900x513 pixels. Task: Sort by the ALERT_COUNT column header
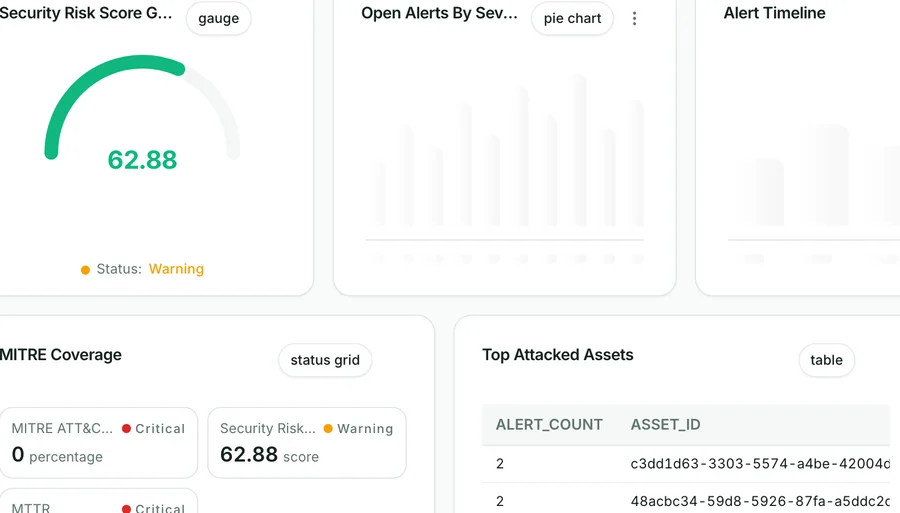point(549,425)
